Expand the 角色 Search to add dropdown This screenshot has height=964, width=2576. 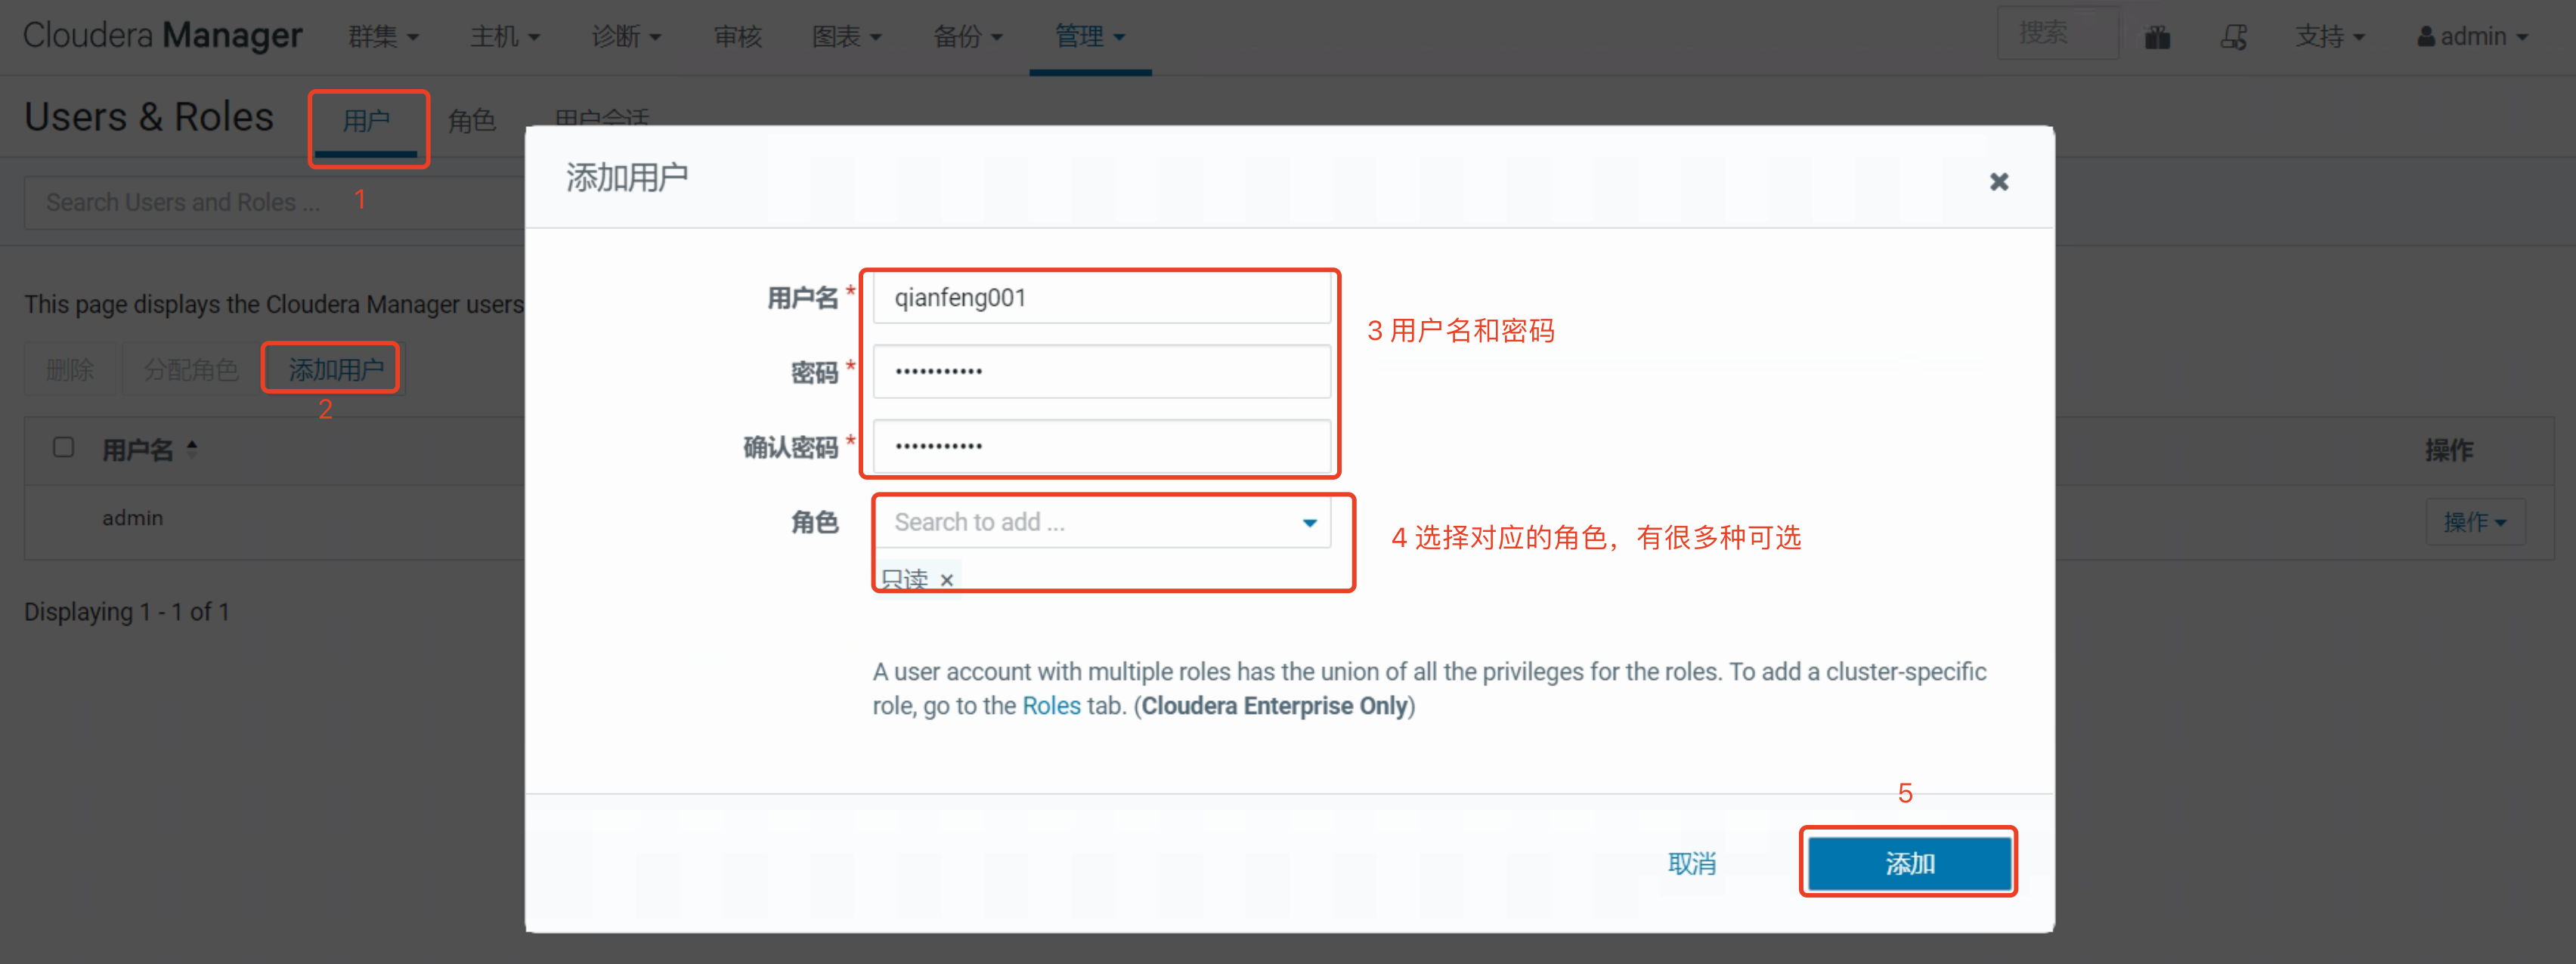pyautogui.click(x=1309, y=522)
